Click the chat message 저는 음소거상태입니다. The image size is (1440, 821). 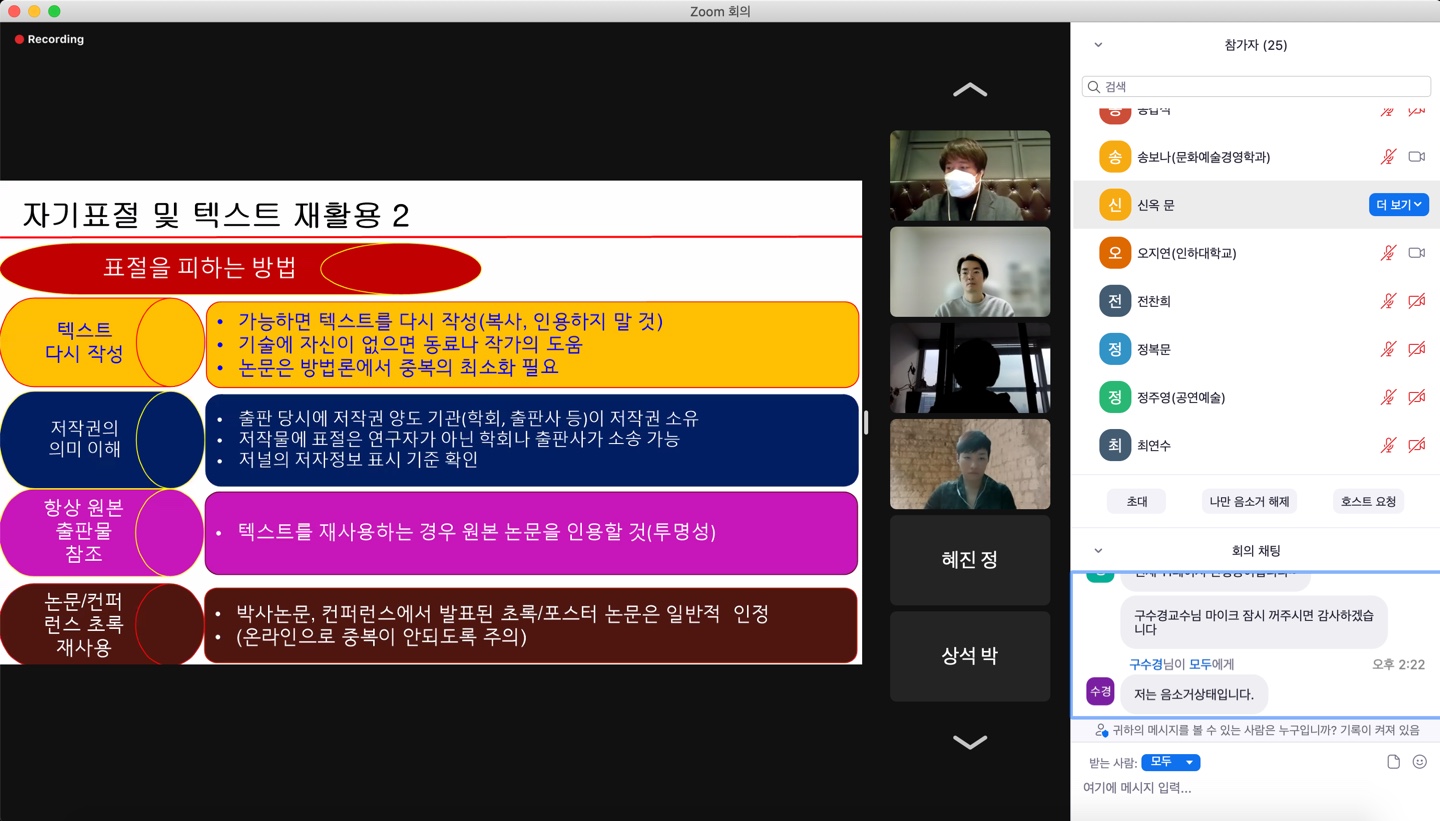tap(1194, 694)
